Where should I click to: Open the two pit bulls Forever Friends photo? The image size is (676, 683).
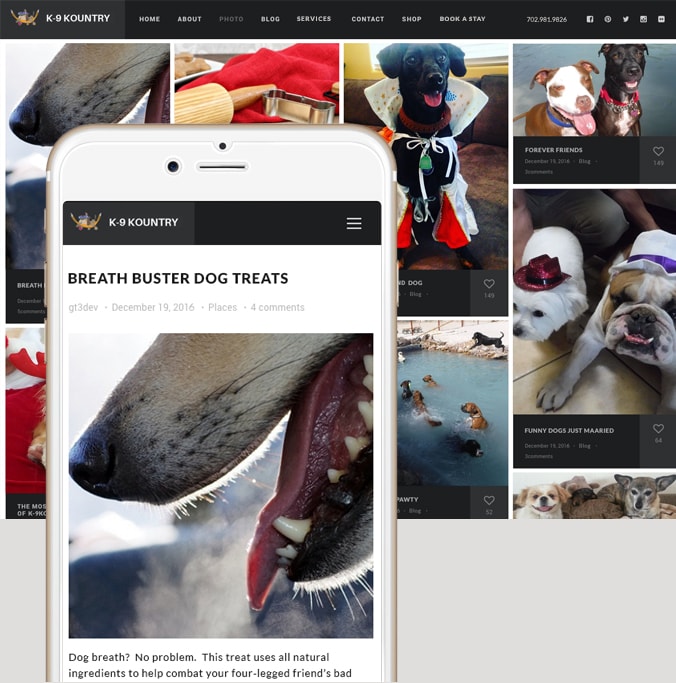(594, 90)
